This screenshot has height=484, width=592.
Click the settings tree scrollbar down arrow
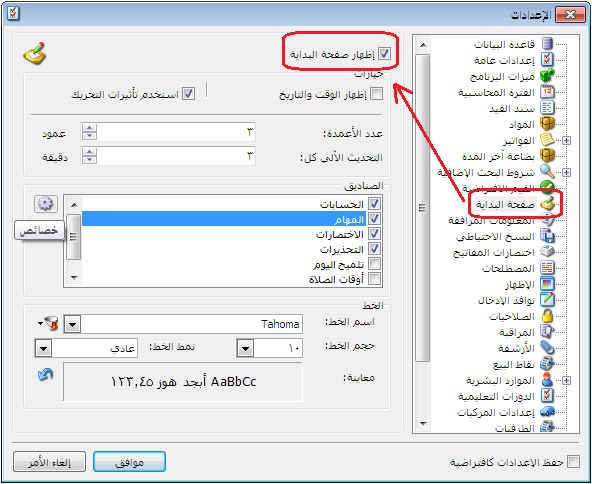[423, 424]
